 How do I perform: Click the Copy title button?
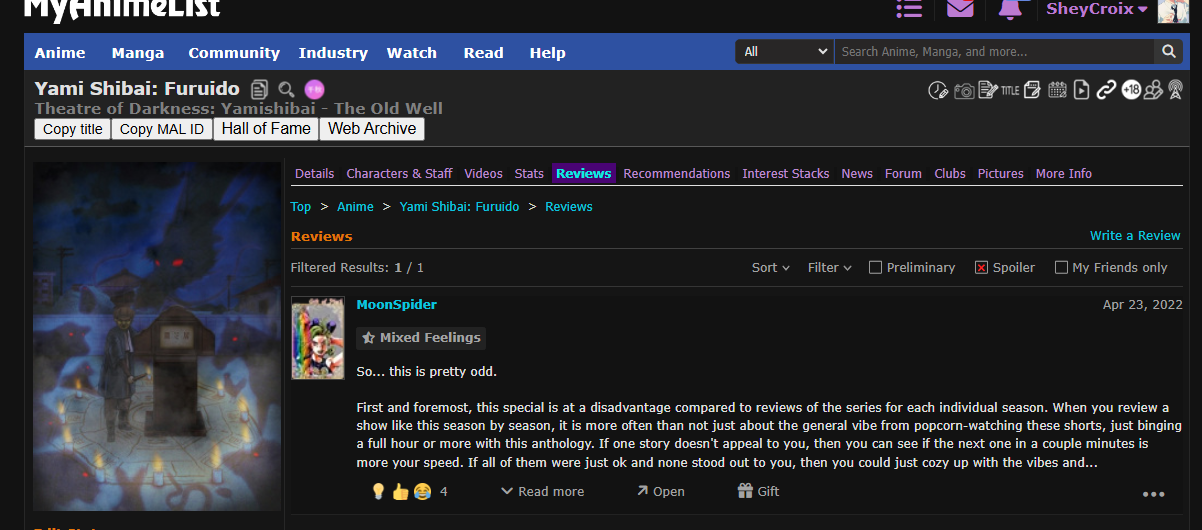click(x=72, y=129)
